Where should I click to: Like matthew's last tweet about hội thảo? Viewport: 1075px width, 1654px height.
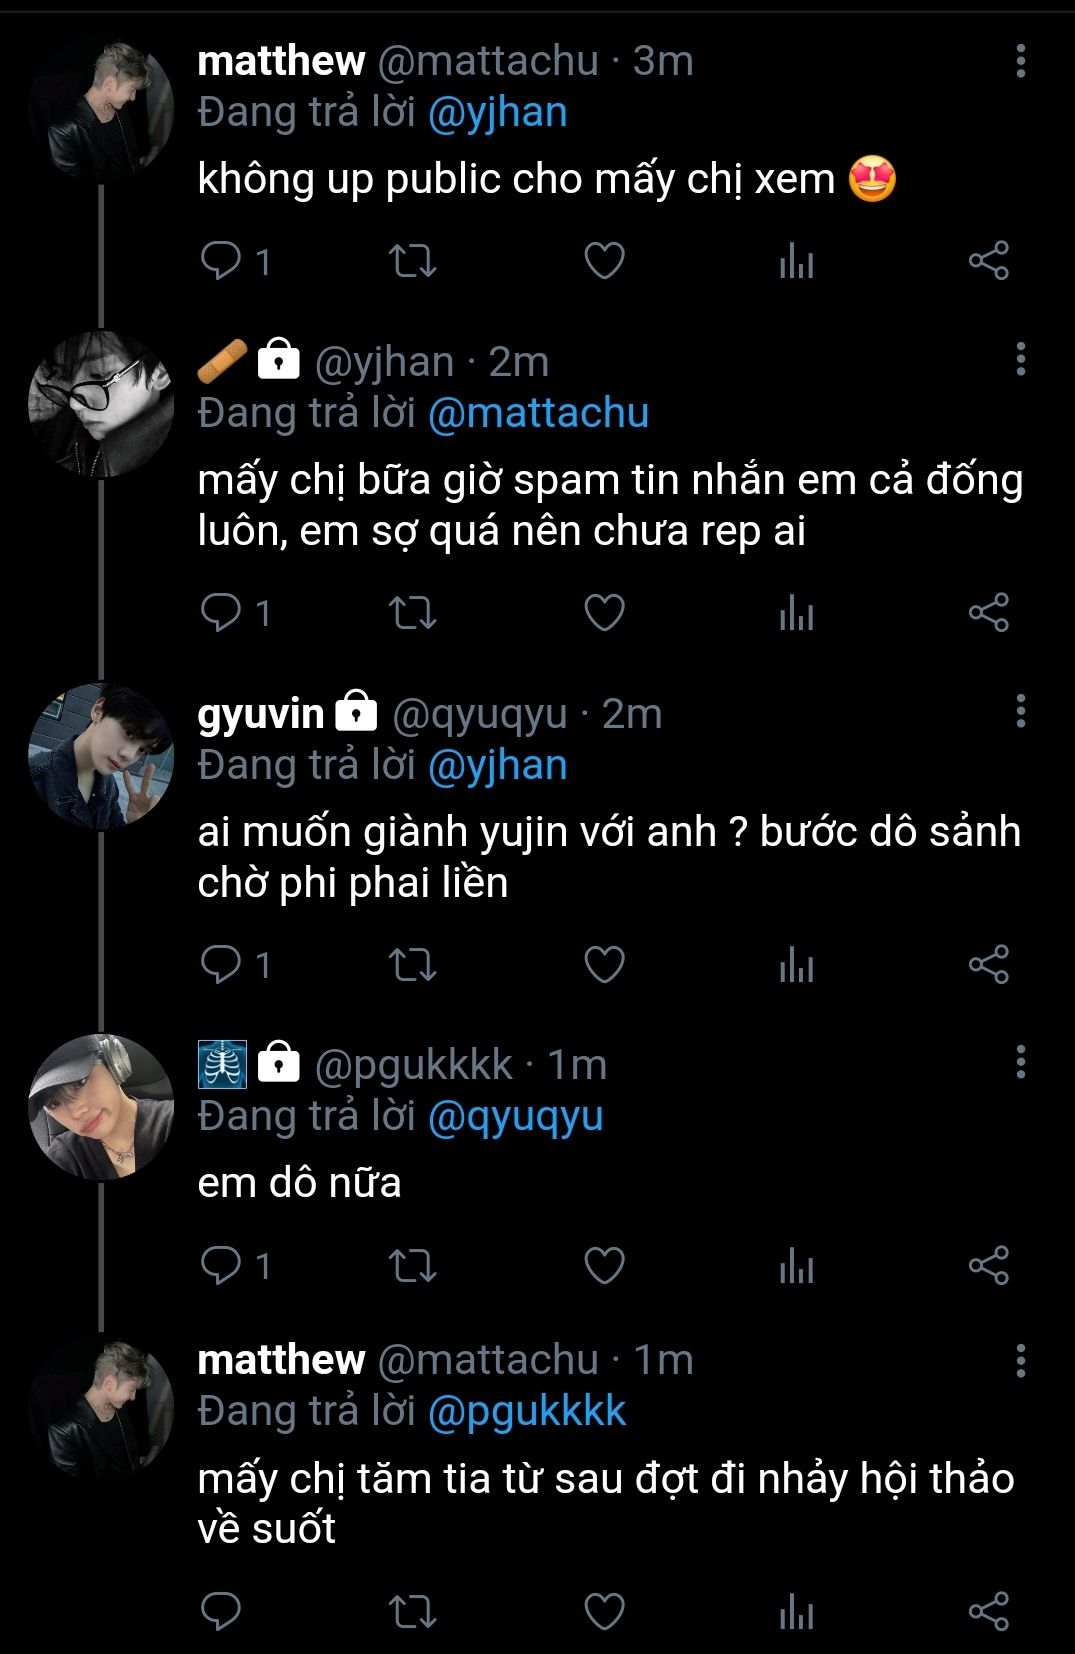[604, 1612]
